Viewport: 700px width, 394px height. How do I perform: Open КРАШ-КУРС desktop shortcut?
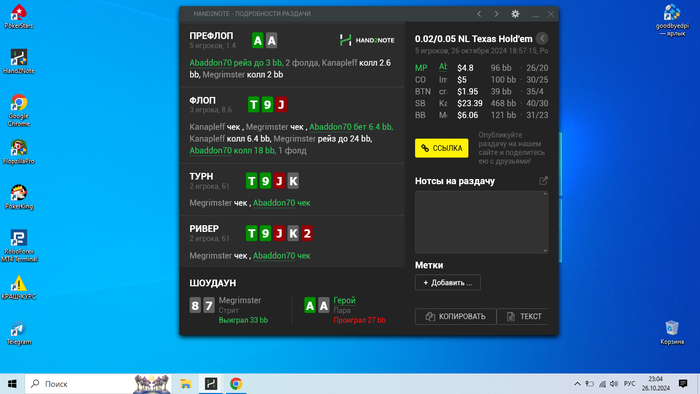click(19, 287)
